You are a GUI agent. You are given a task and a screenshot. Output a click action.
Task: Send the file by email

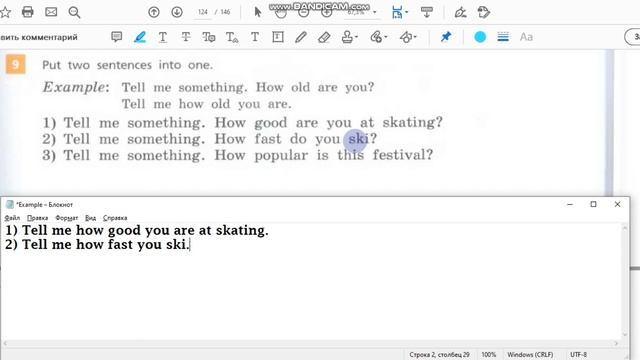pyautogui.click(x=51, y=12)
